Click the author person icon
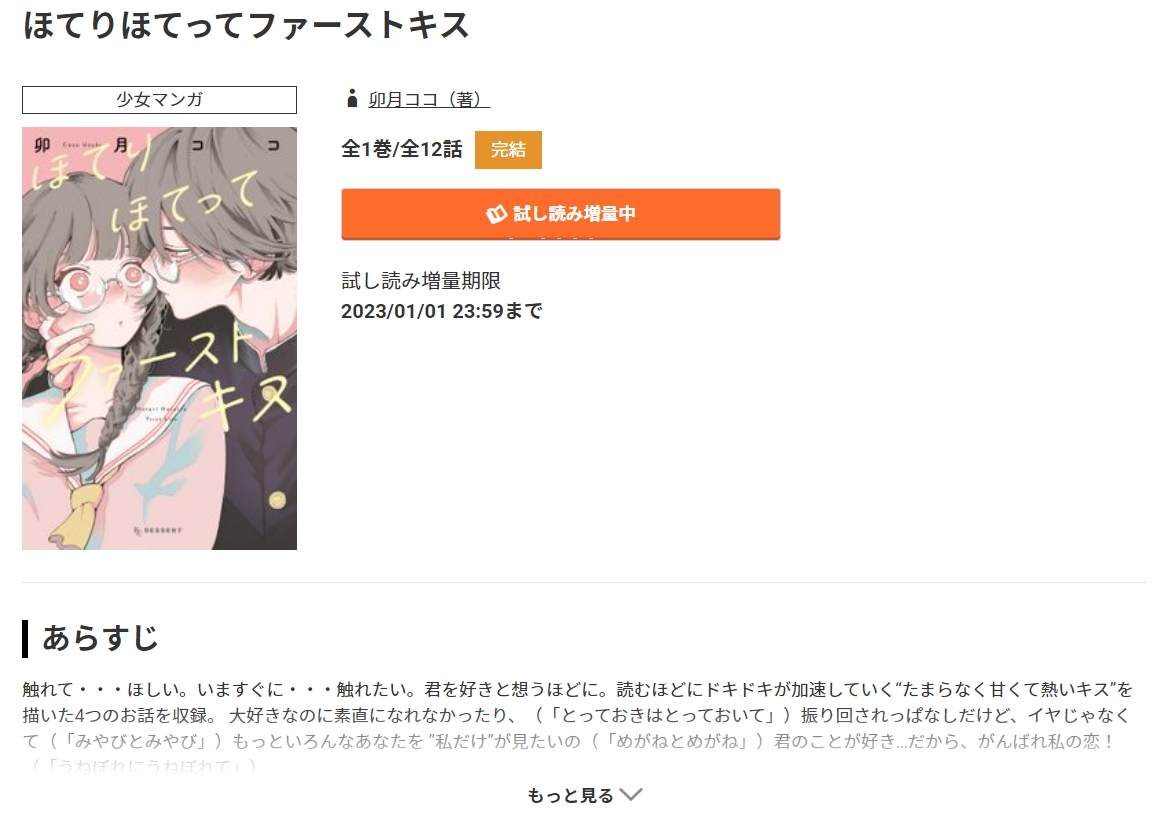This screenshot has width=1155, height=816. [352, 99]
